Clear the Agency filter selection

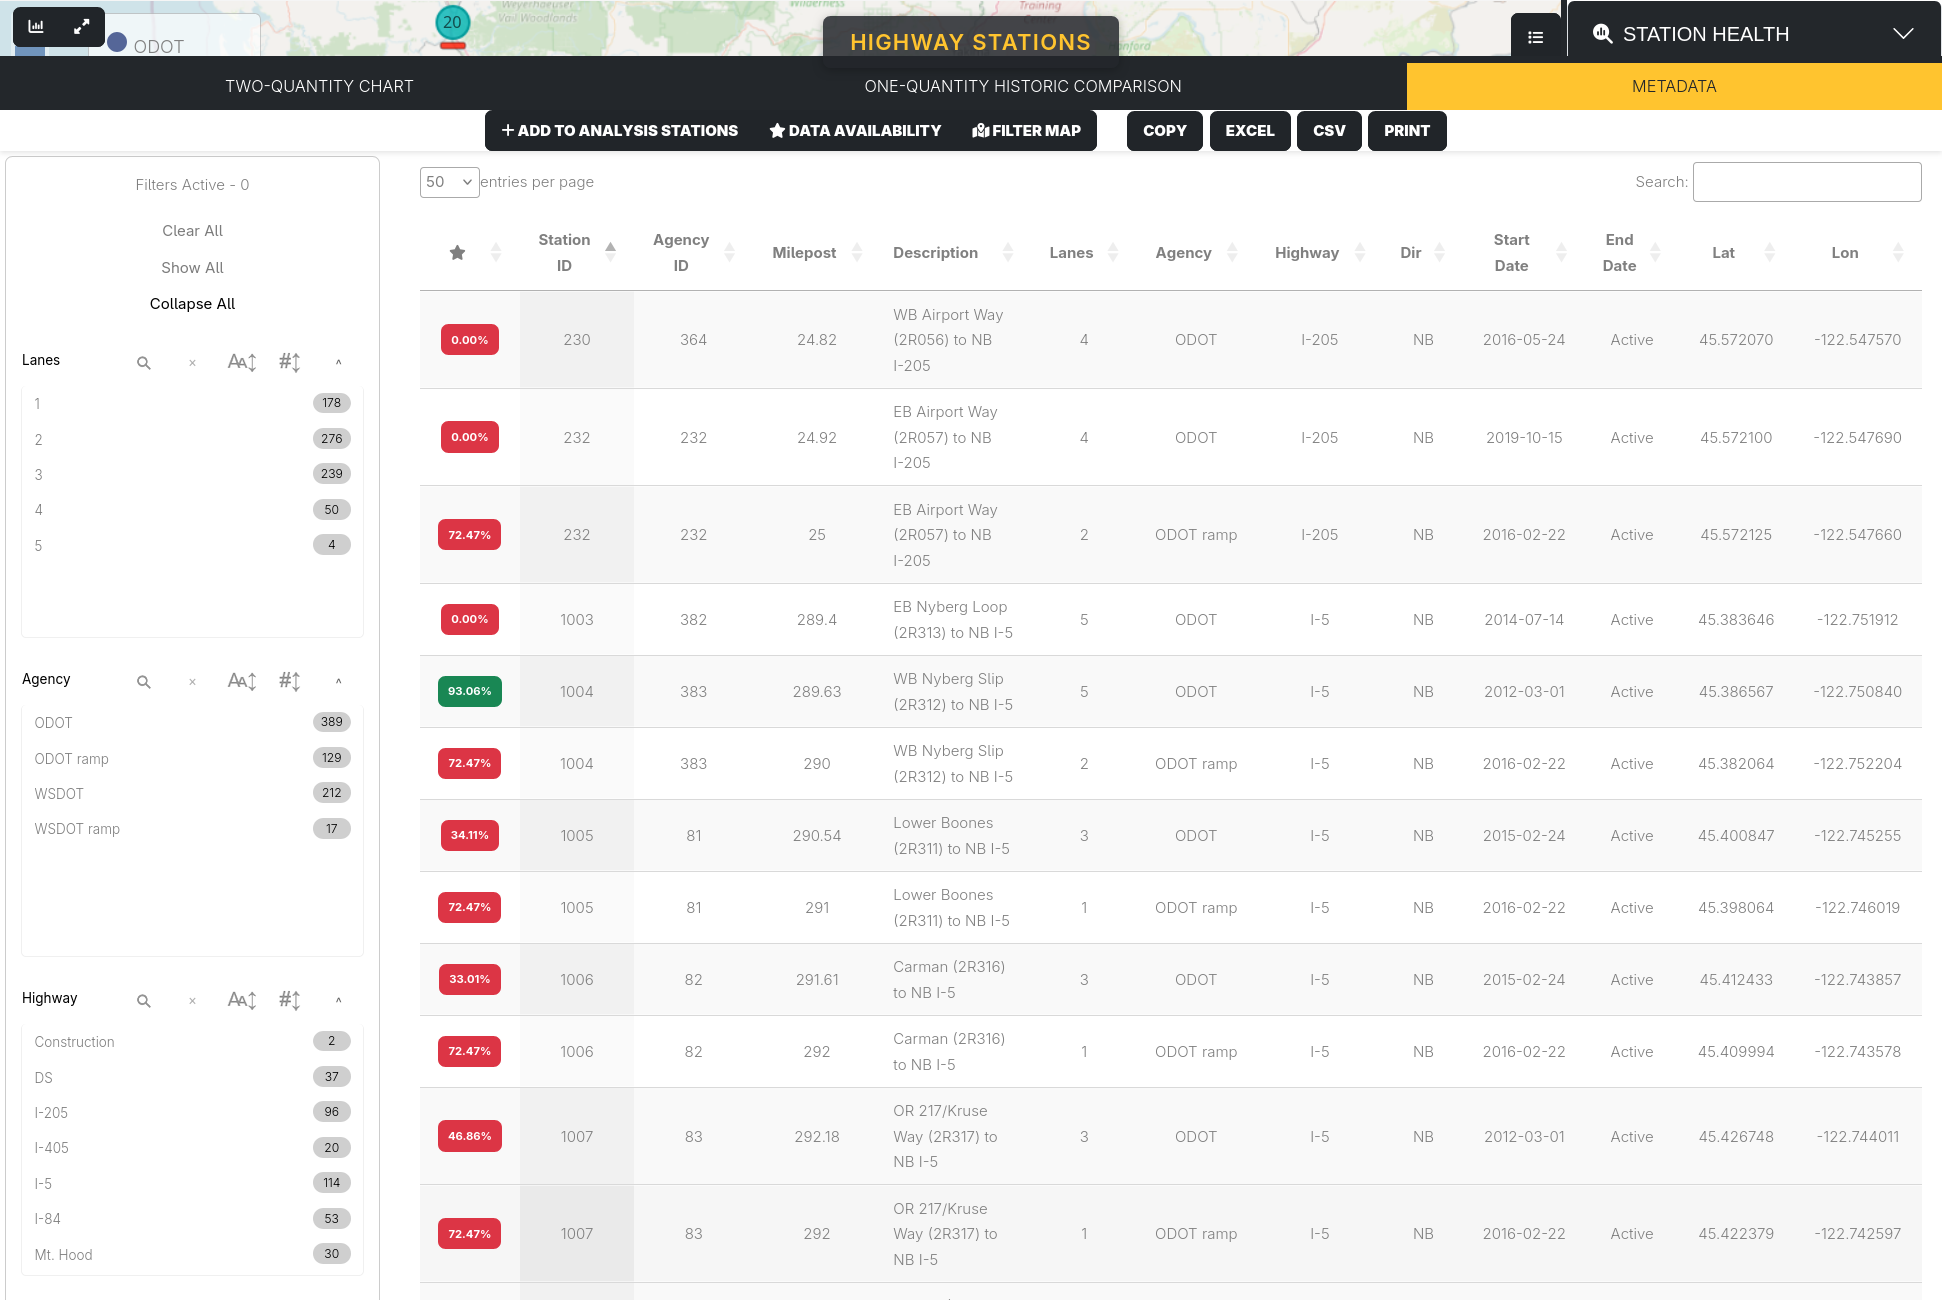point(192,682)
